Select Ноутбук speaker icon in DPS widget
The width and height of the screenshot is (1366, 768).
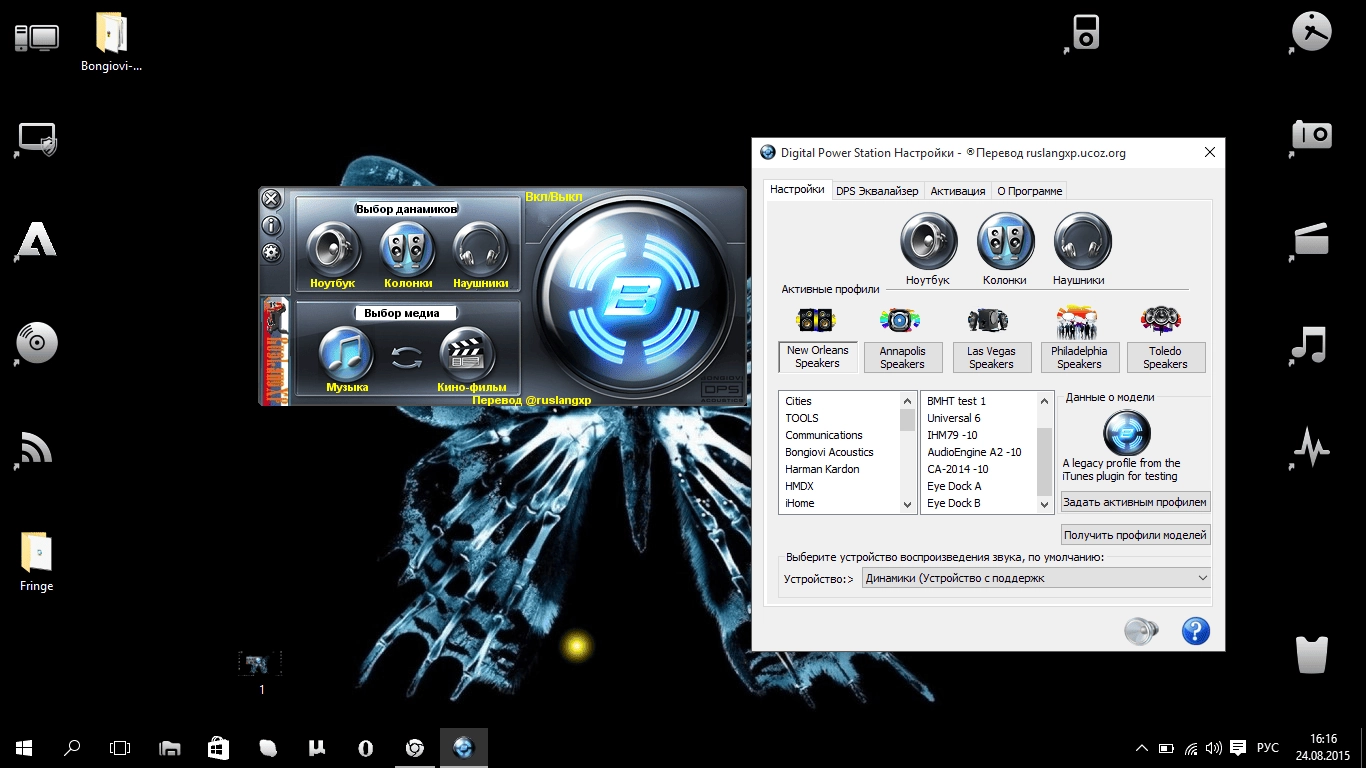[333, 249]
